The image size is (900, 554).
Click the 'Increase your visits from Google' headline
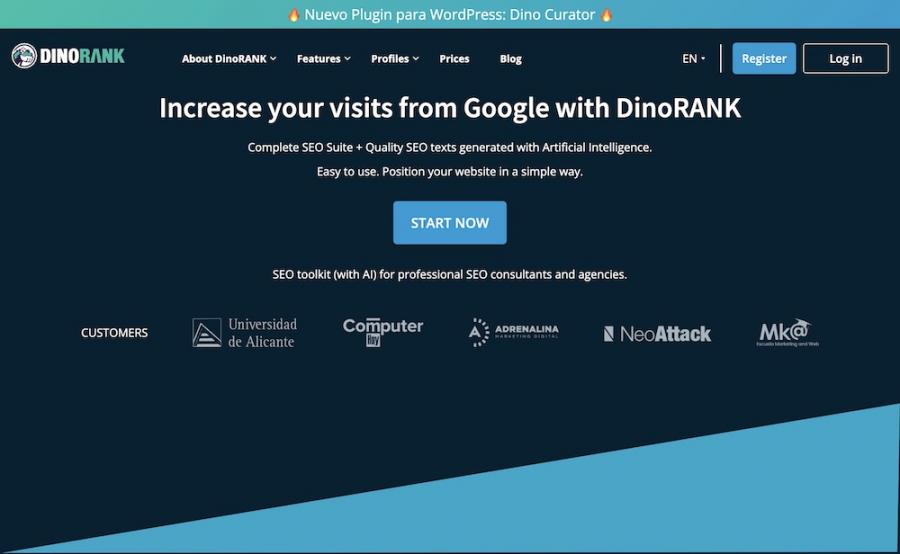pyautogui.click(x=450, y=108)
